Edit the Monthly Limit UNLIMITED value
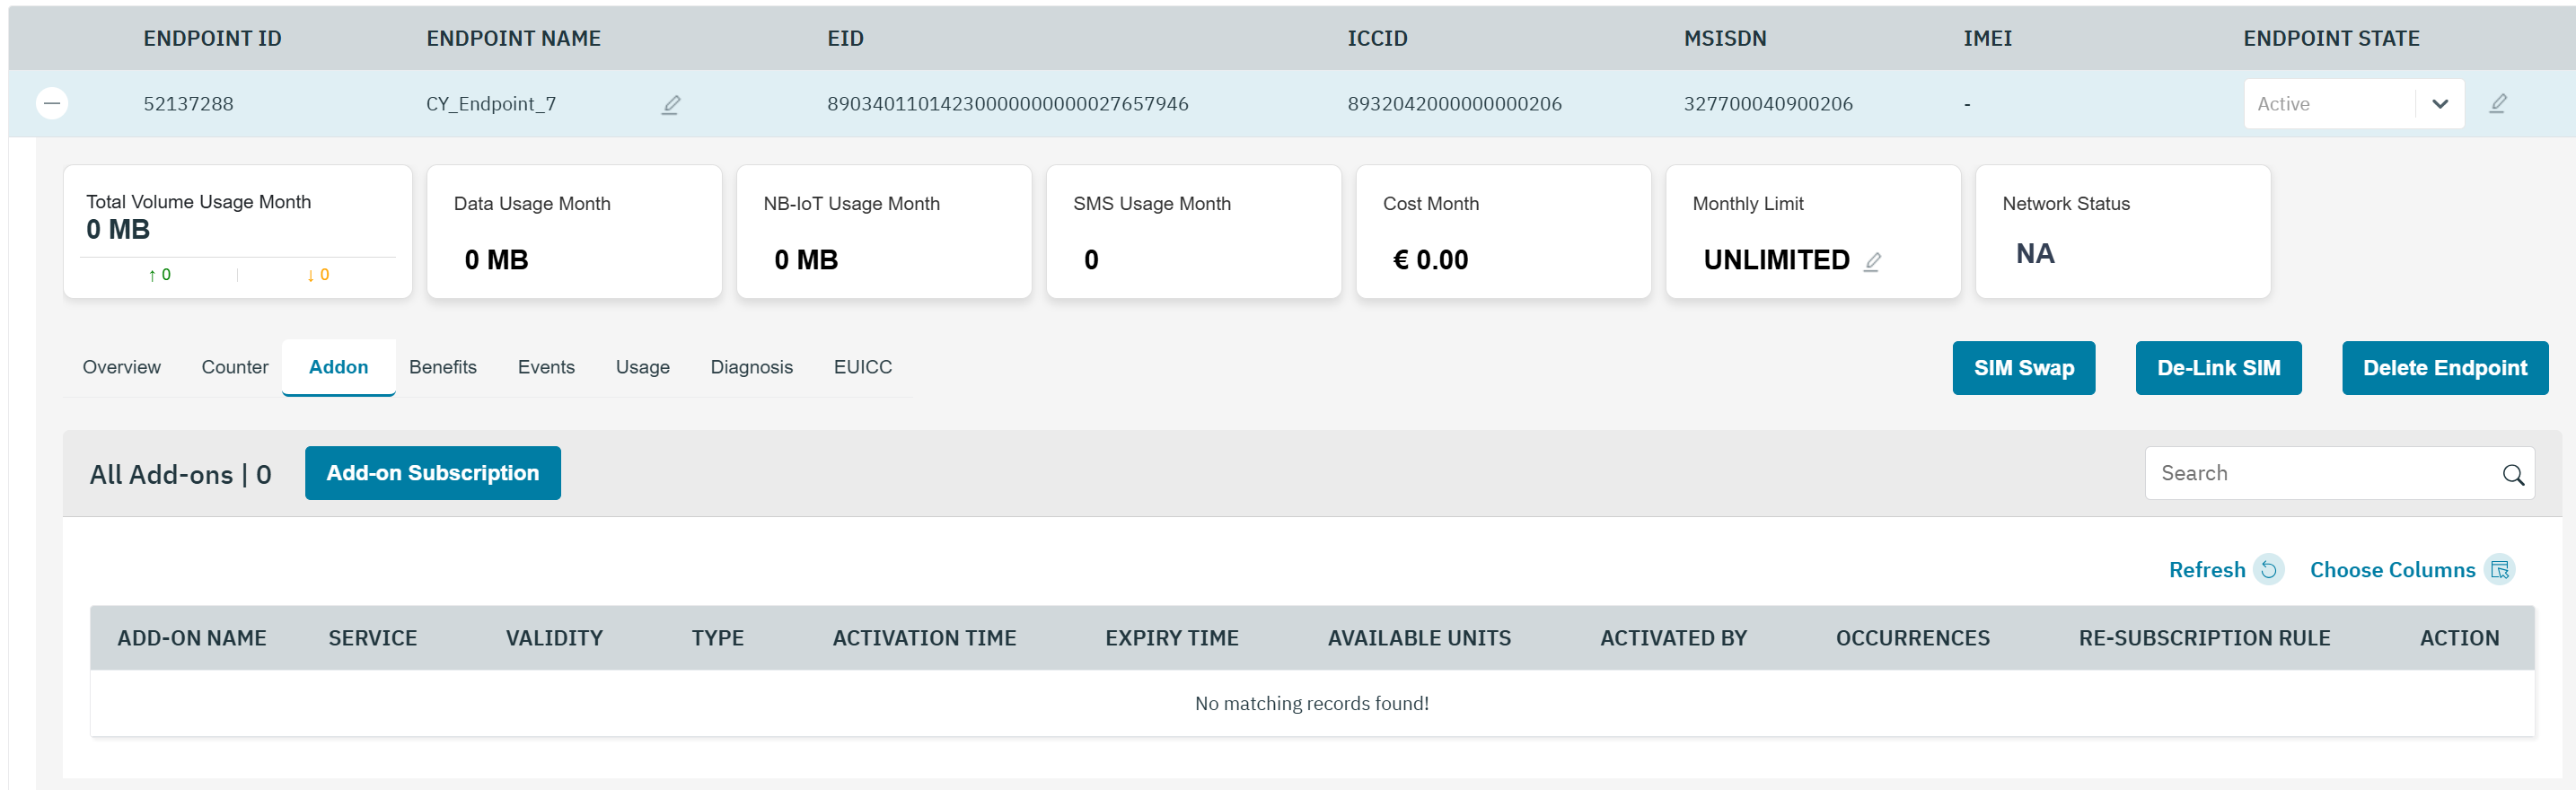The image size is (2576, 790). tap(1872, 261)
